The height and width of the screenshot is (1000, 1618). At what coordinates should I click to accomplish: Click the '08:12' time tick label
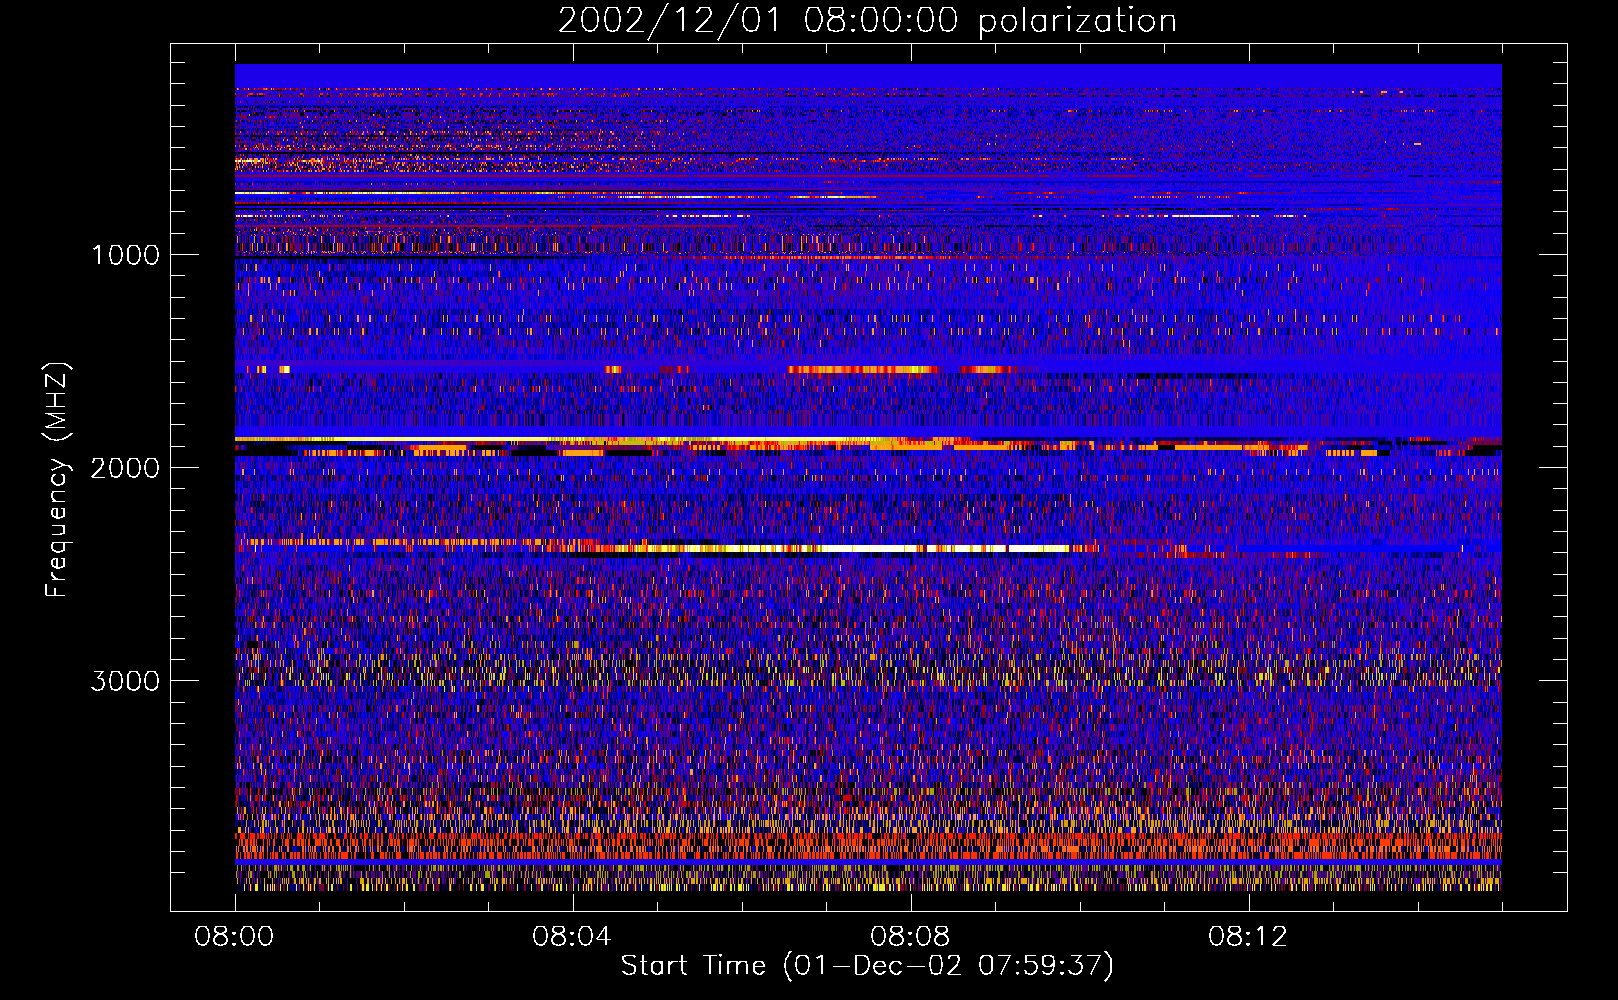[1248, 937]
